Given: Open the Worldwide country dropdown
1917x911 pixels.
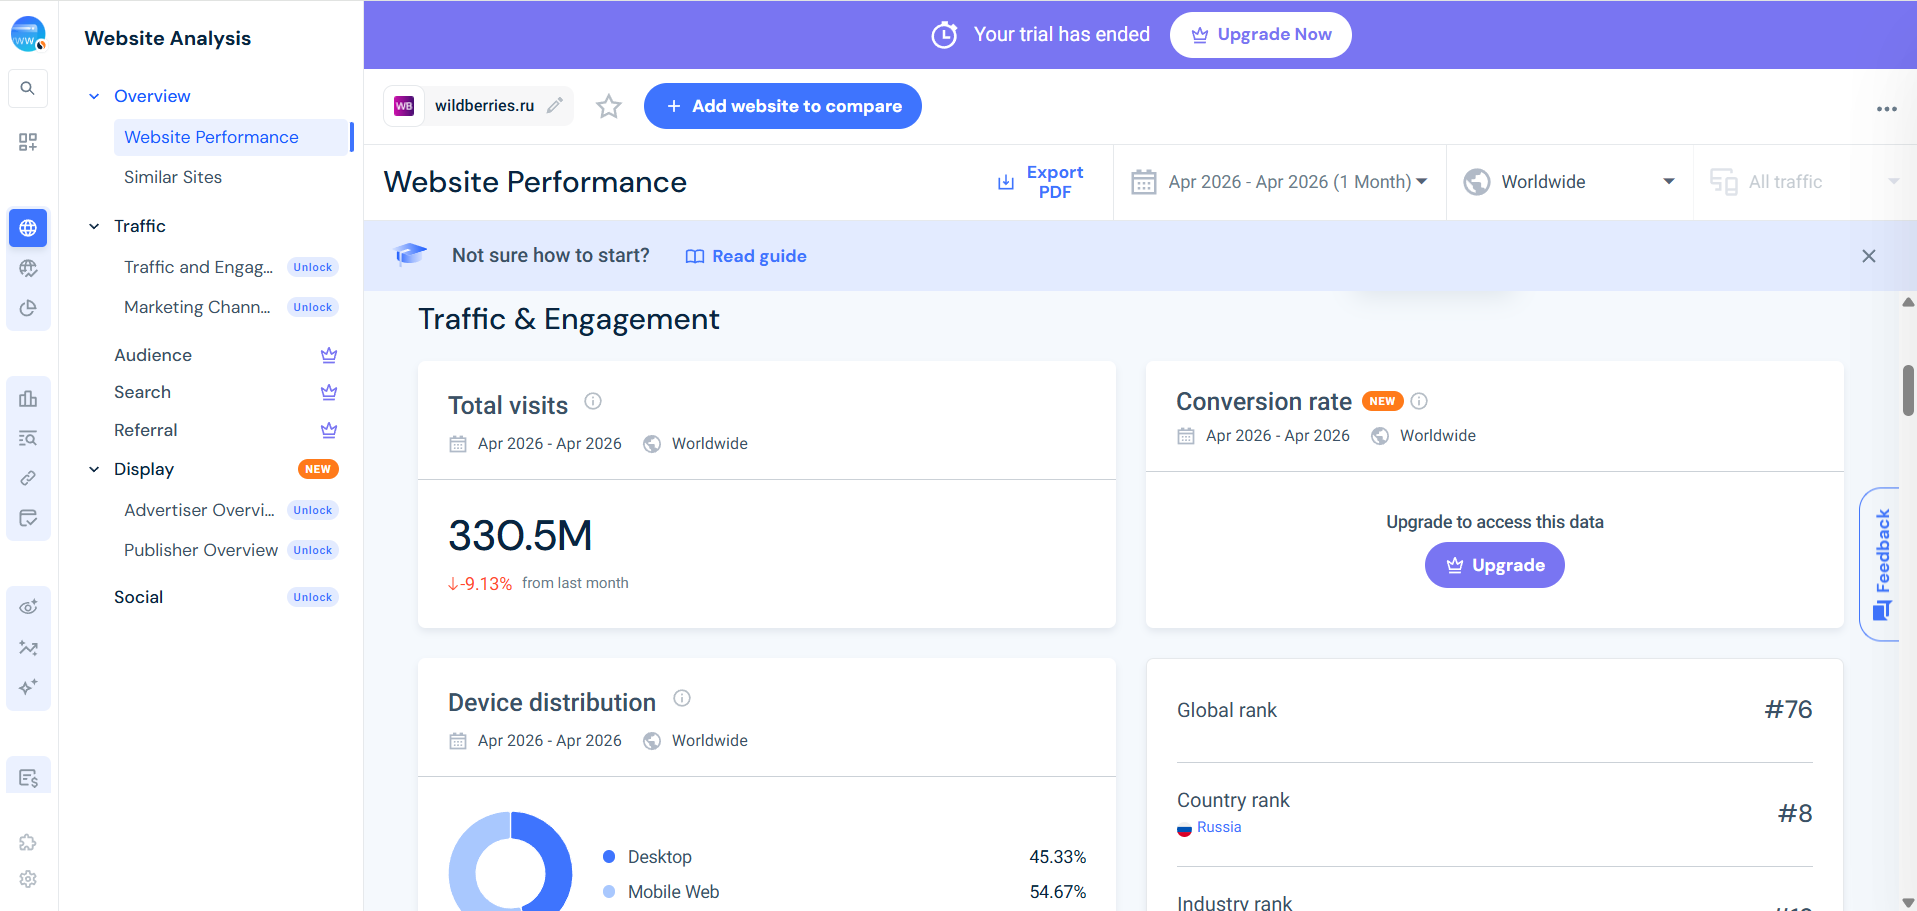Looking at the screenshot, I should coord(1570,182).
